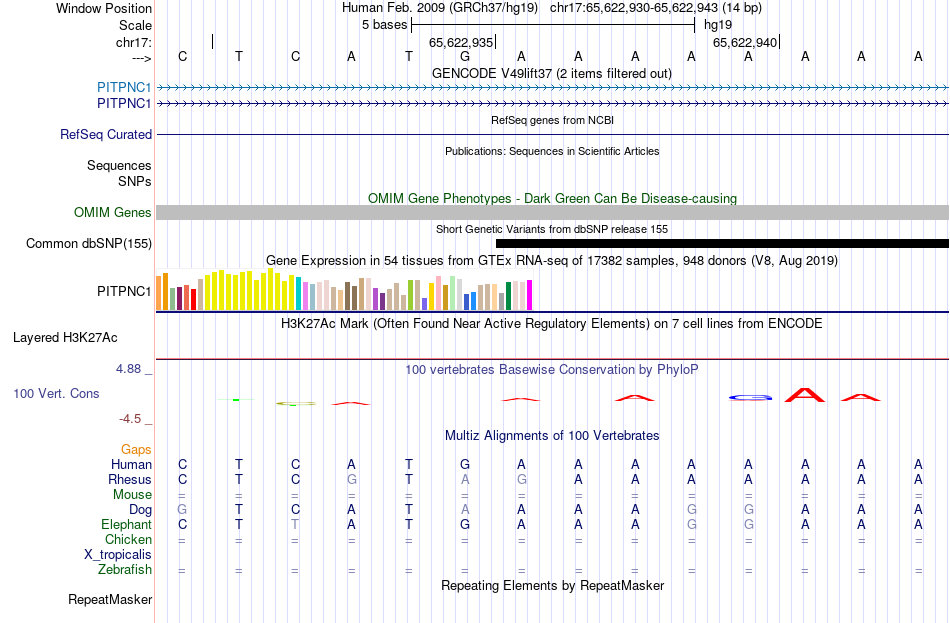Click the chr17:65,622,930-65,622,943 (14 bp) position text
This screenshot has height=623, width=950.
pos(656,8)
